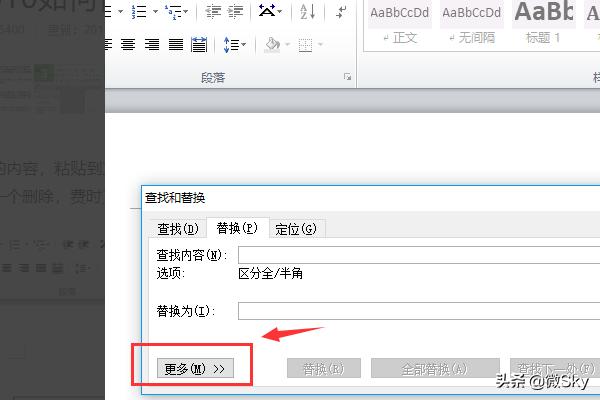600x400 pixels.
Task: Switch to the 查找 tab
Action: click(x=176, y=229)
